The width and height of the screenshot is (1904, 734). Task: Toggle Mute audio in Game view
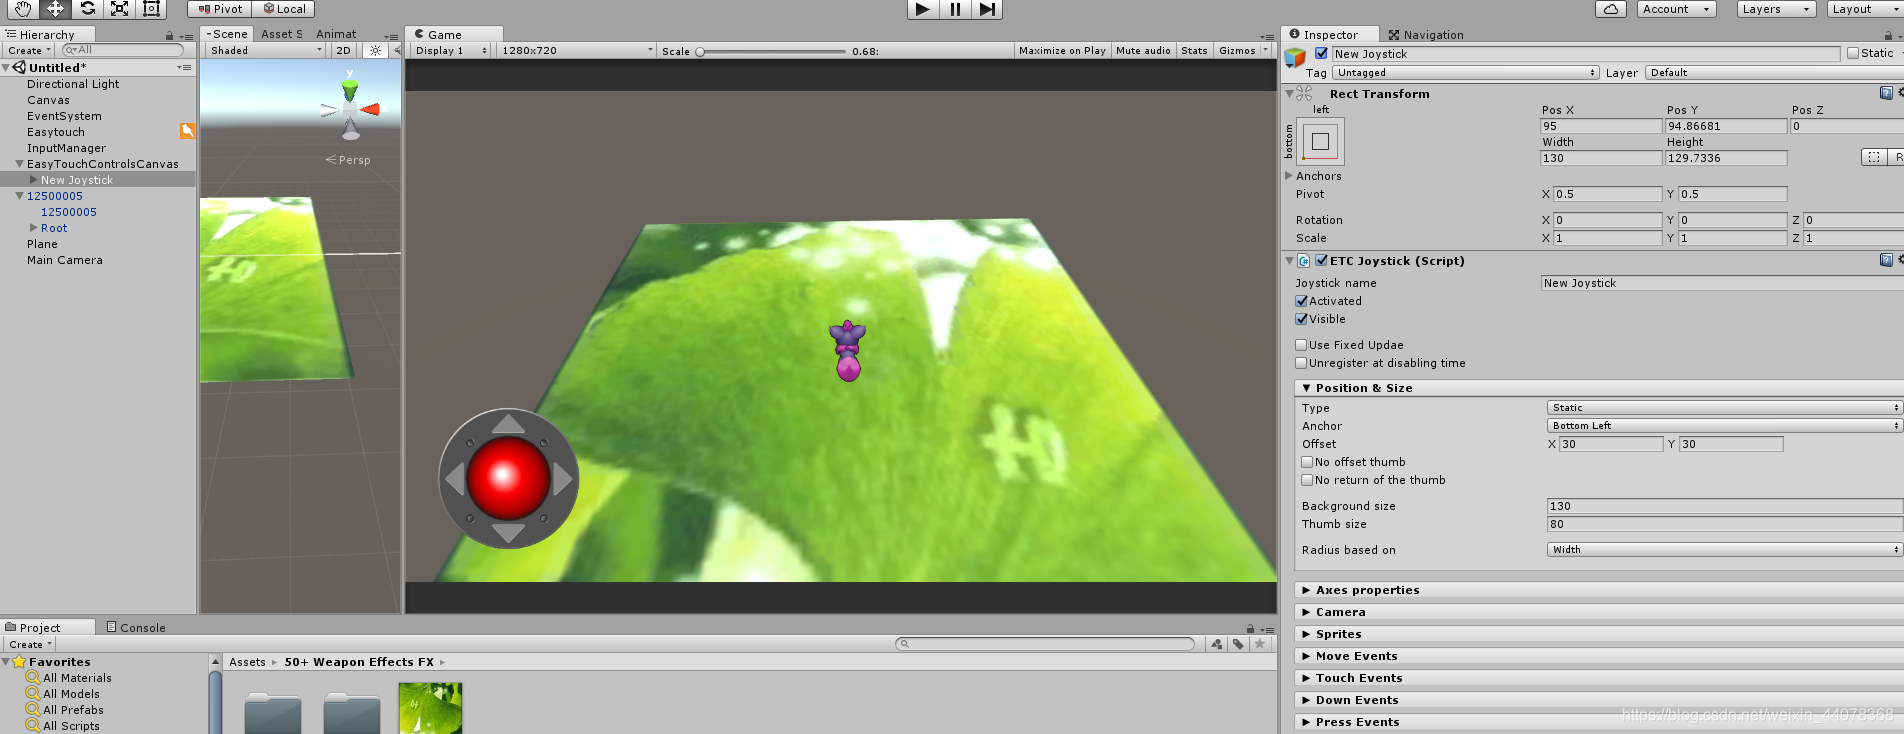(1143, 50)
